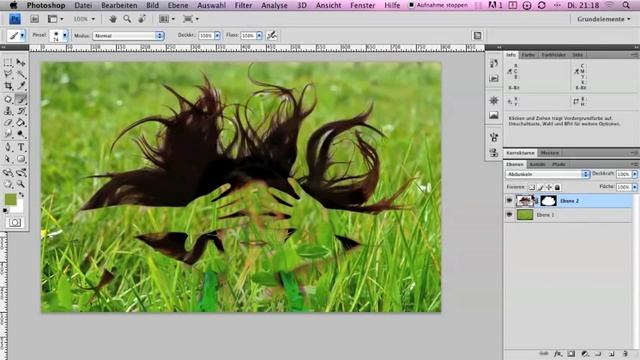This screenshot has height=360, width=640.
Task: Select the Crop tool
Action: click(8, 86)
